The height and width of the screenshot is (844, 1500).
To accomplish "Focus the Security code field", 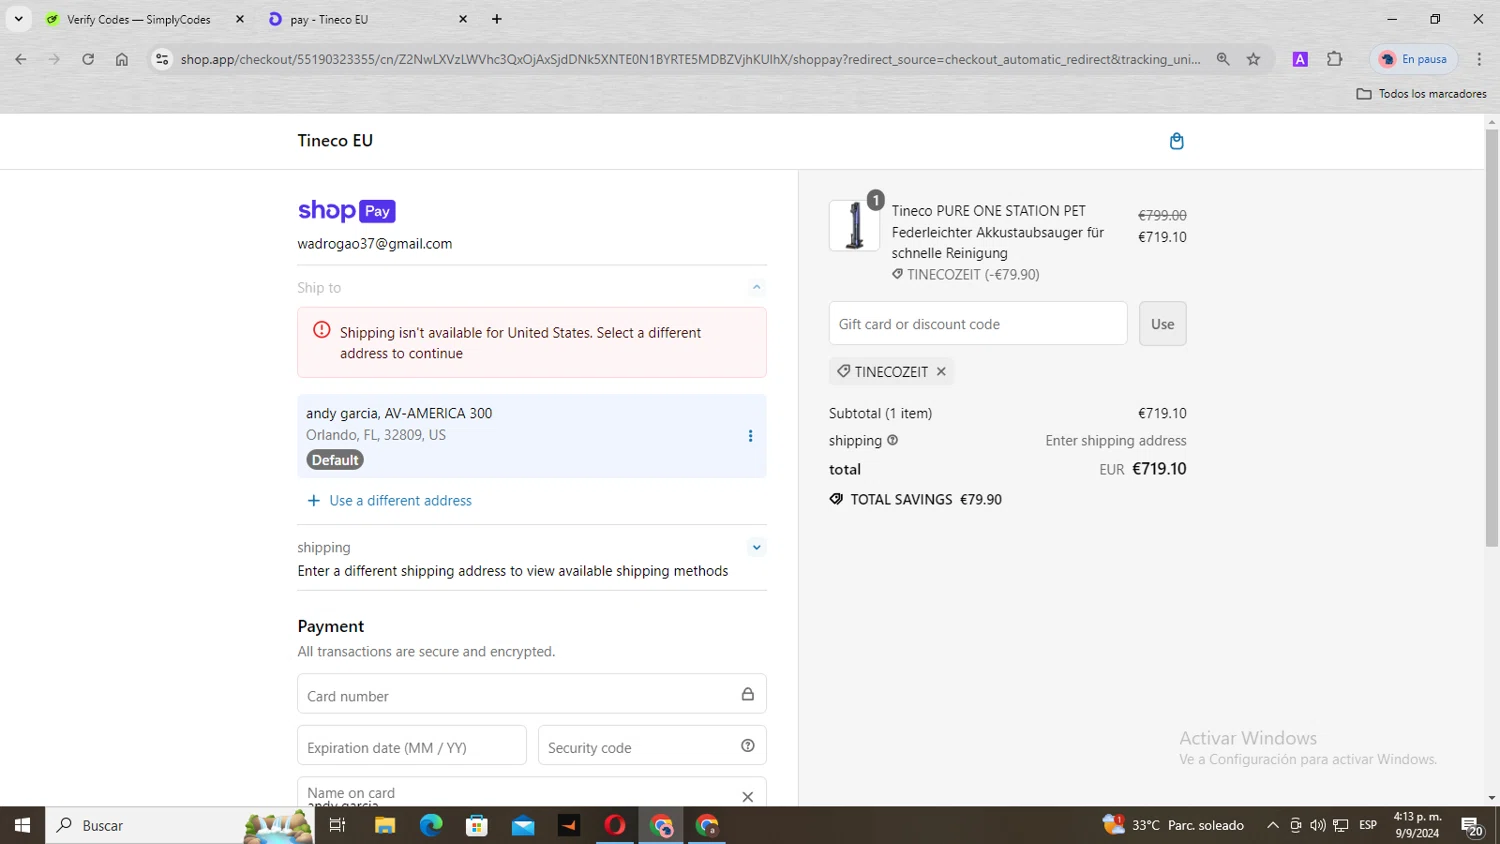I will coord(652,746).
